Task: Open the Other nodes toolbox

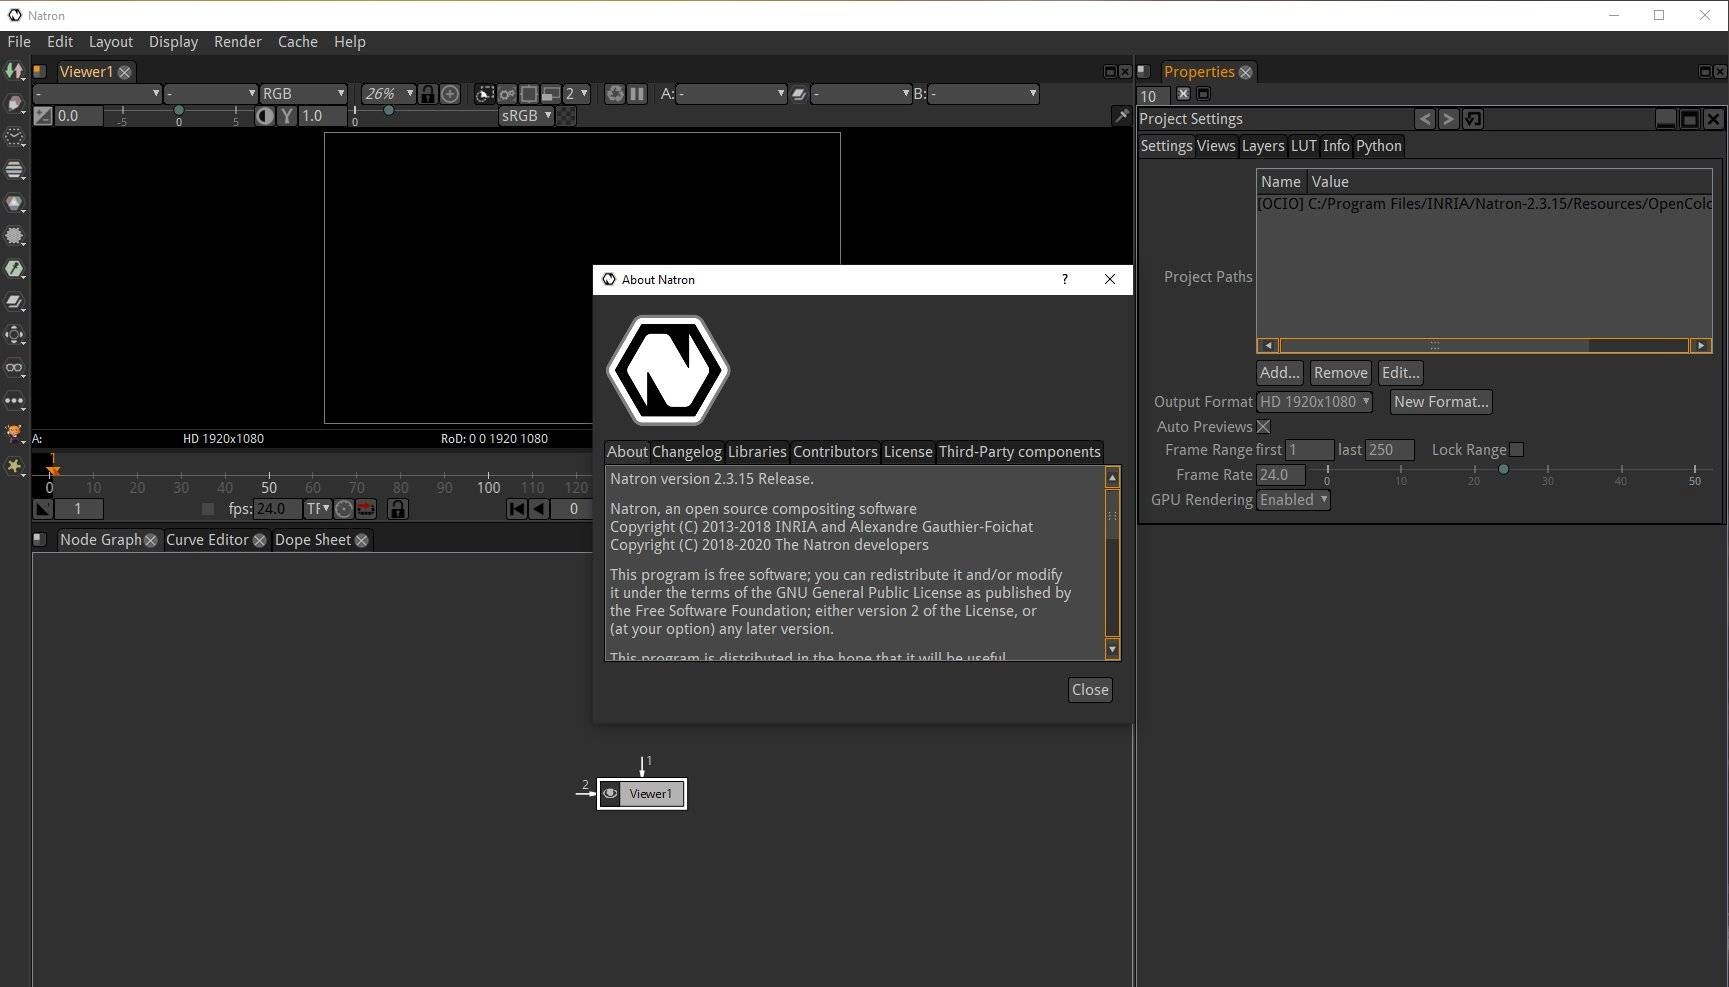Action: point(14,401)
